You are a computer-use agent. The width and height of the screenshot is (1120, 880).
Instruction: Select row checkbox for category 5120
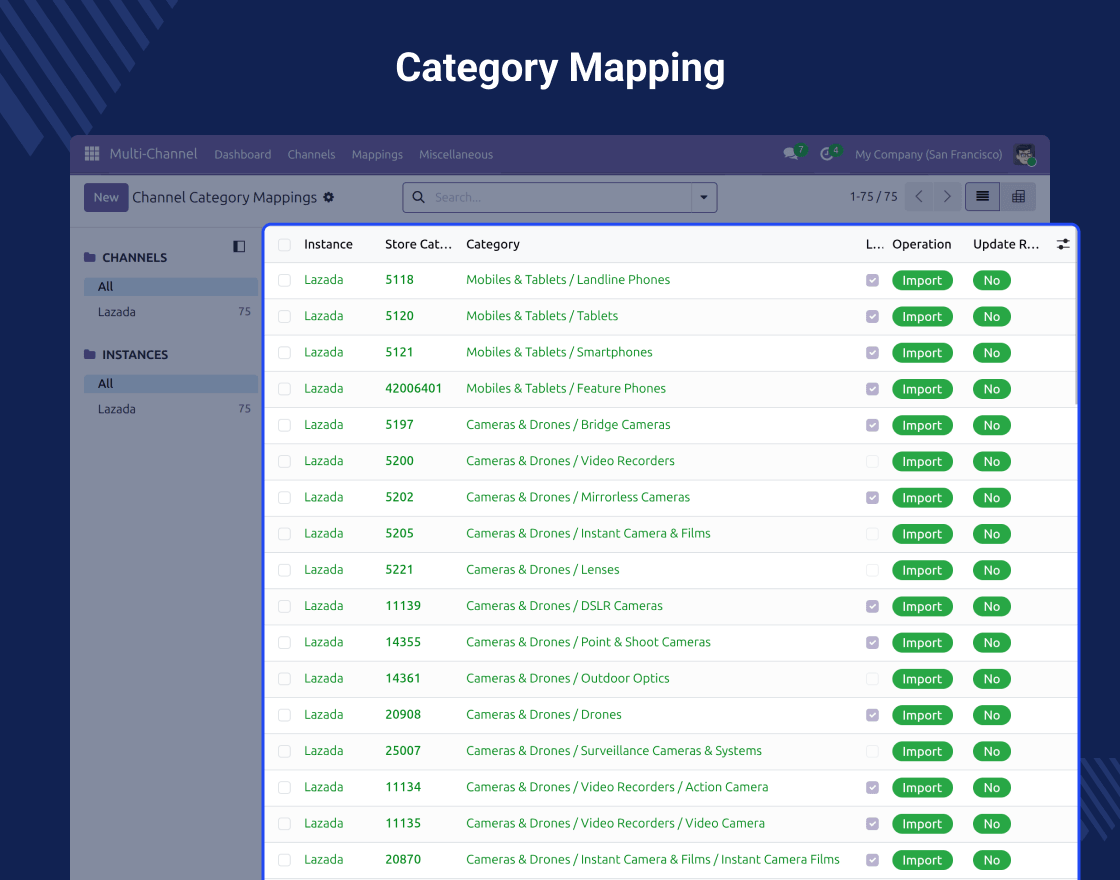284,316
